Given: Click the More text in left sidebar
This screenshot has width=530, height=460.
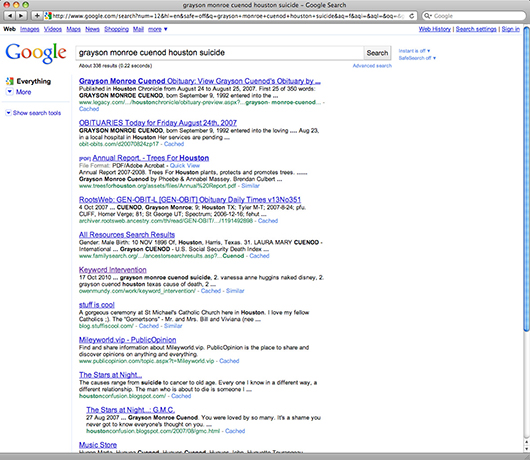Looking at the screenshot, I should coord(23,92).
